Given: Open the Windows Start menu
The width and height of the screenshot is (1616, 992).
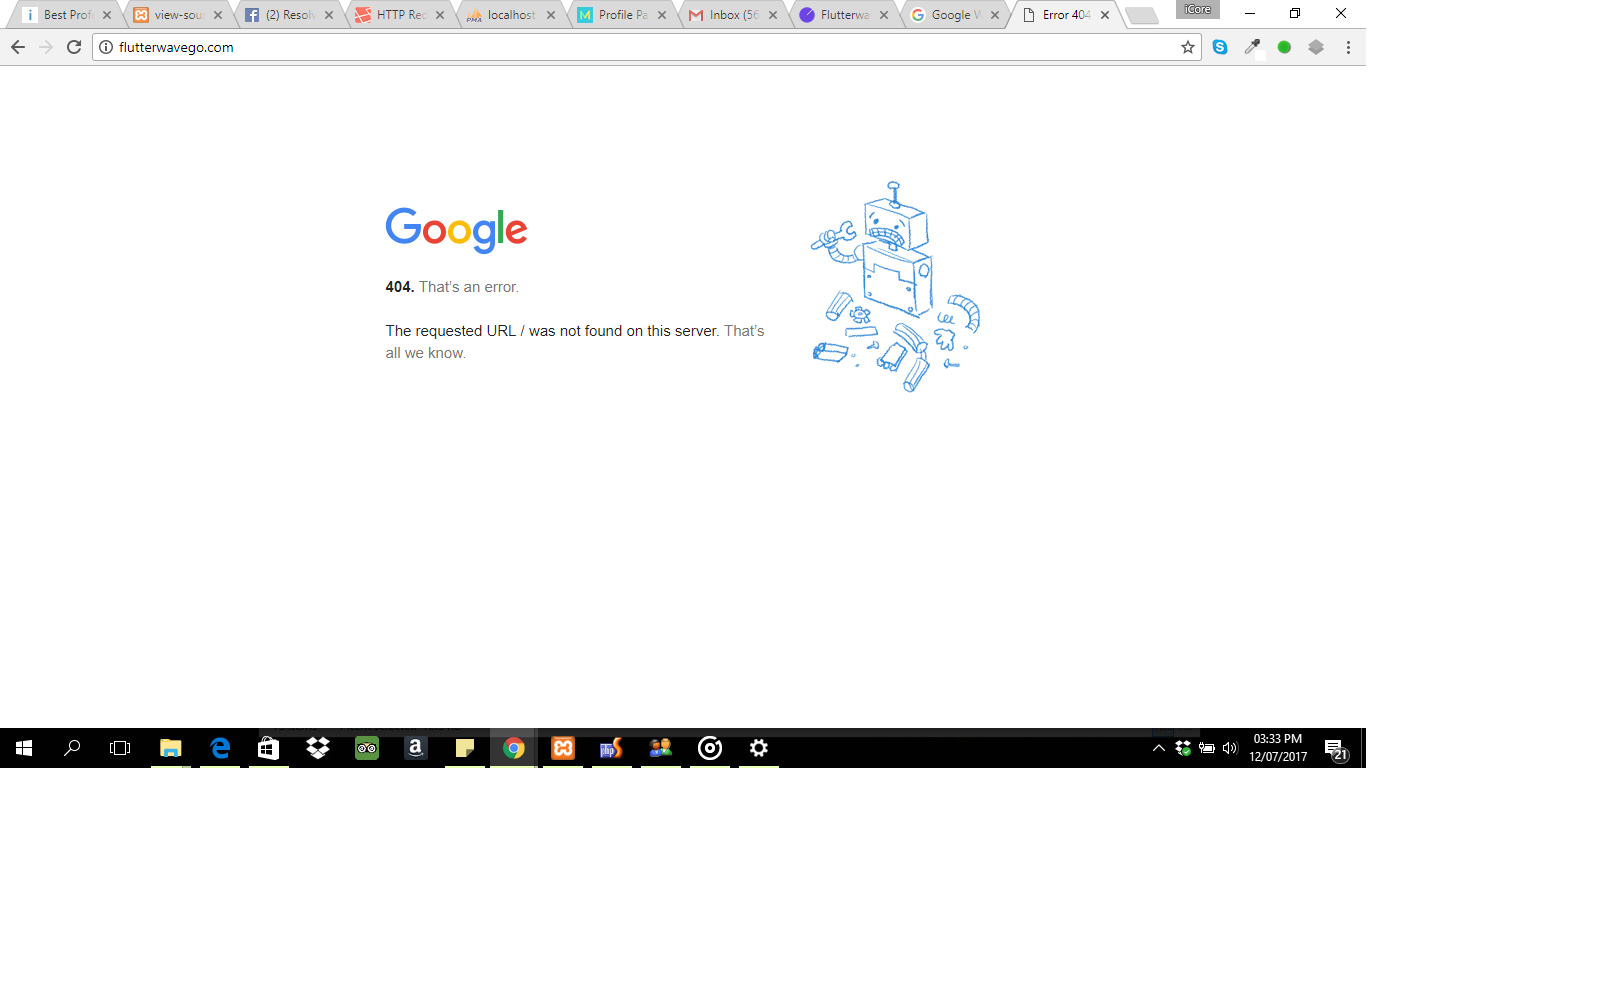Looking at the screenshot, I should tap(24, 748).
